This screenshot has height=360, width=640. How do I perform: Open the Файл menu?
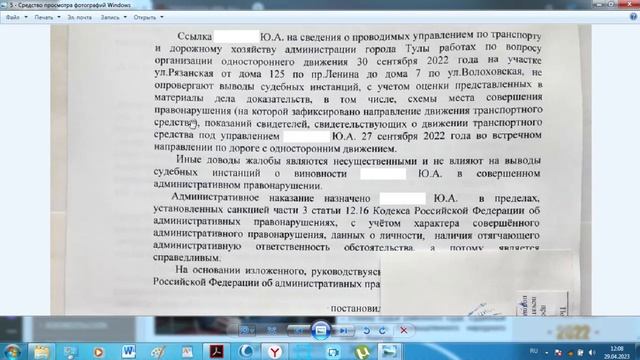point(16,18)
